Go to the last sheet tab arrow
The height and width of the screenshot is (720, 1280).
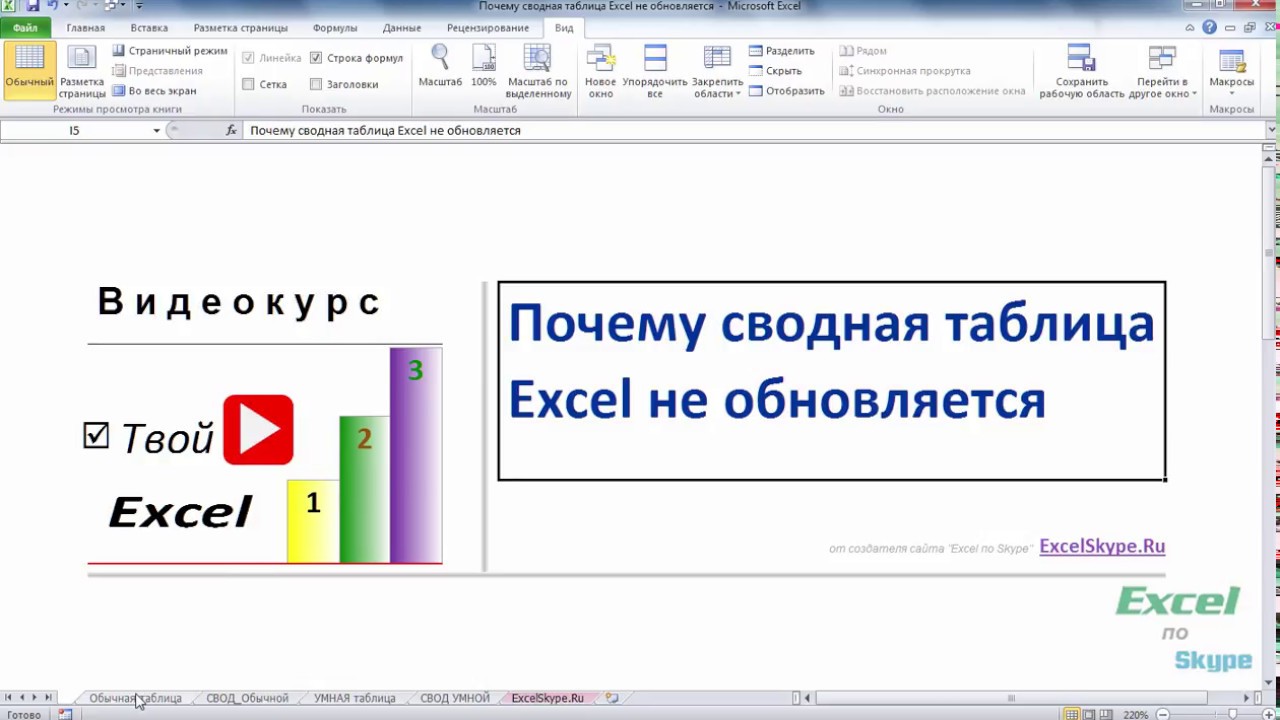[x=48, y=698]
